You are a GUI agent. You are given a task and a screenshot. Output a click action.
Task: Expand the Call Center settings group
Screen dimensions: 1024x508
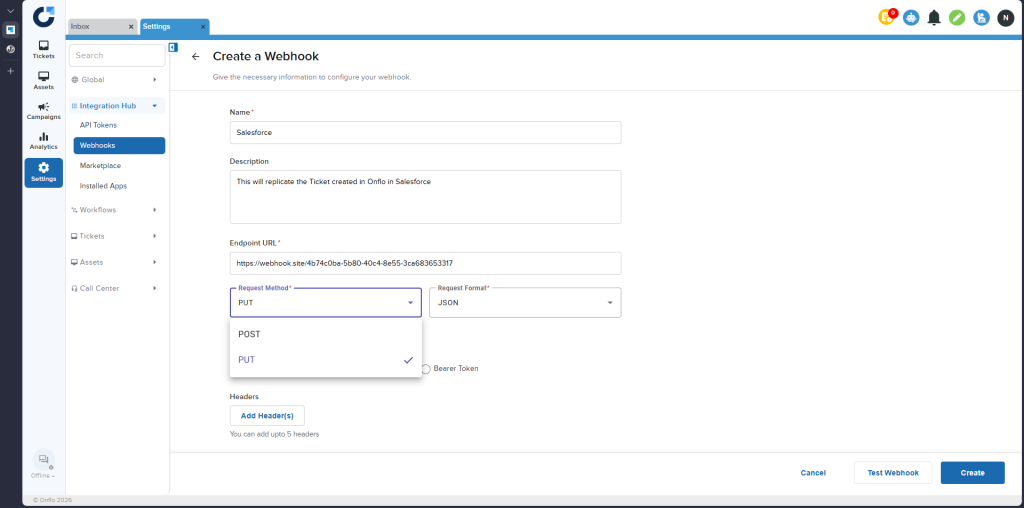click(117, 289)
